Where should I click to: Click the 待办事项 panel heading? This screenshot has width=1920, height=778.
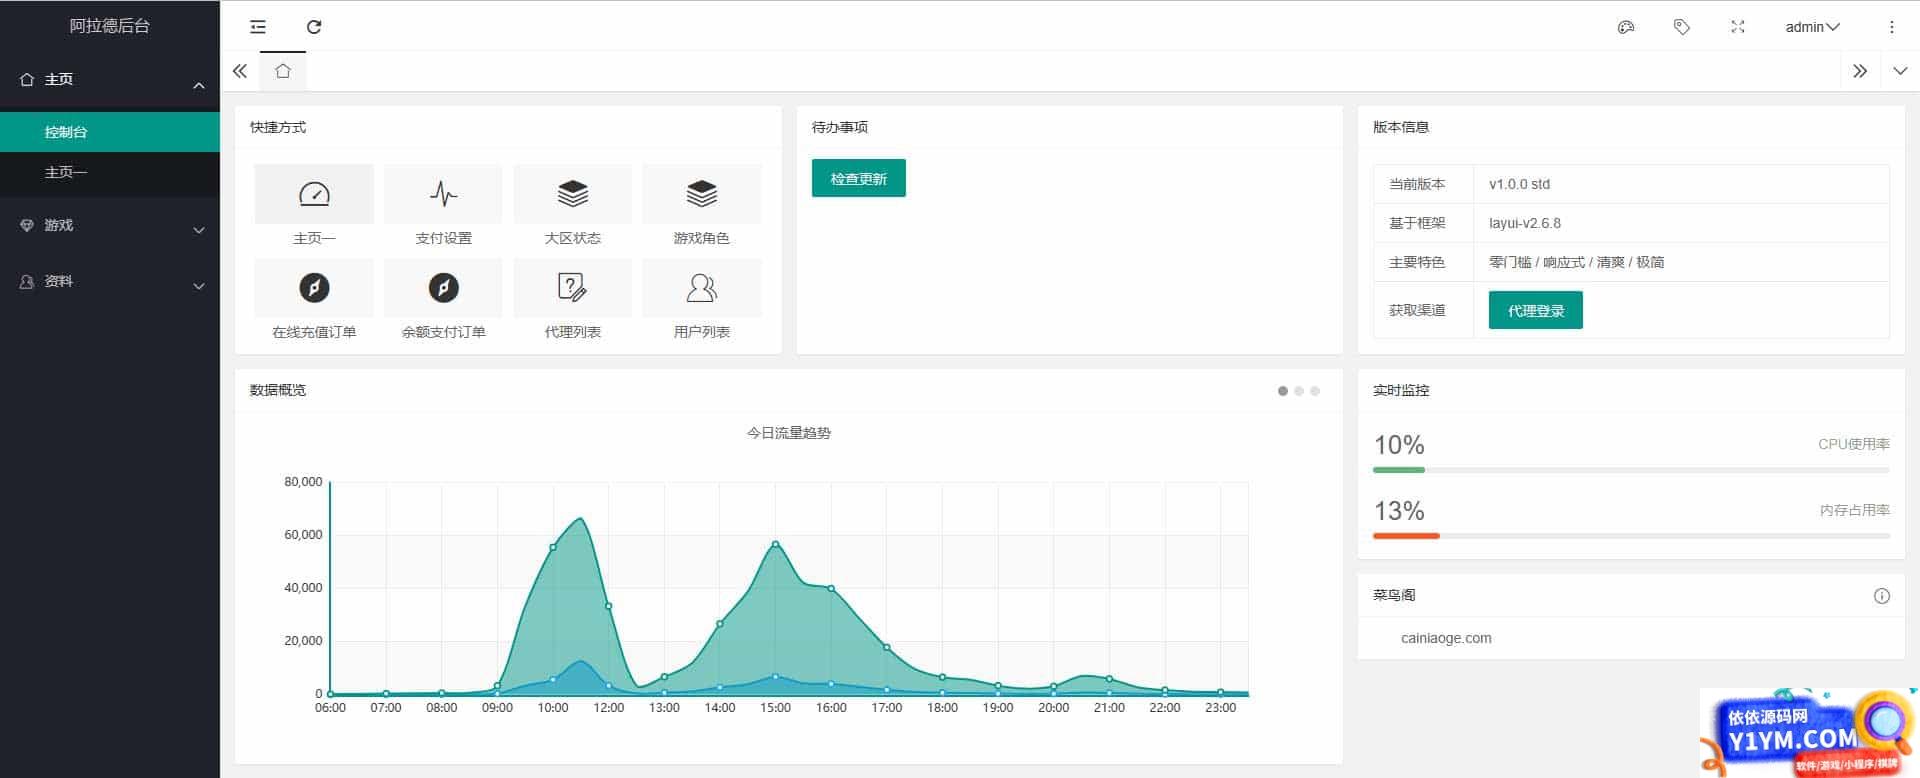coord(840,127)
